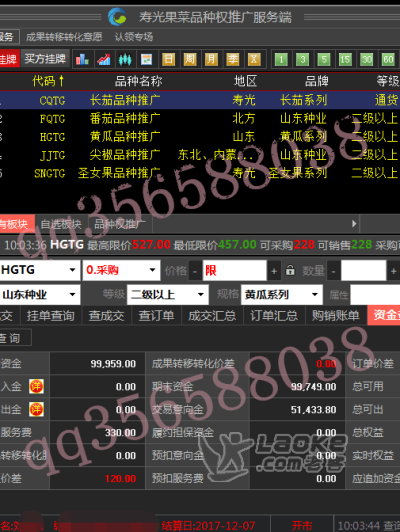Click the 属性 attribute input field
Viewport: 400px width, 532px height.
(x=375, y=294)
